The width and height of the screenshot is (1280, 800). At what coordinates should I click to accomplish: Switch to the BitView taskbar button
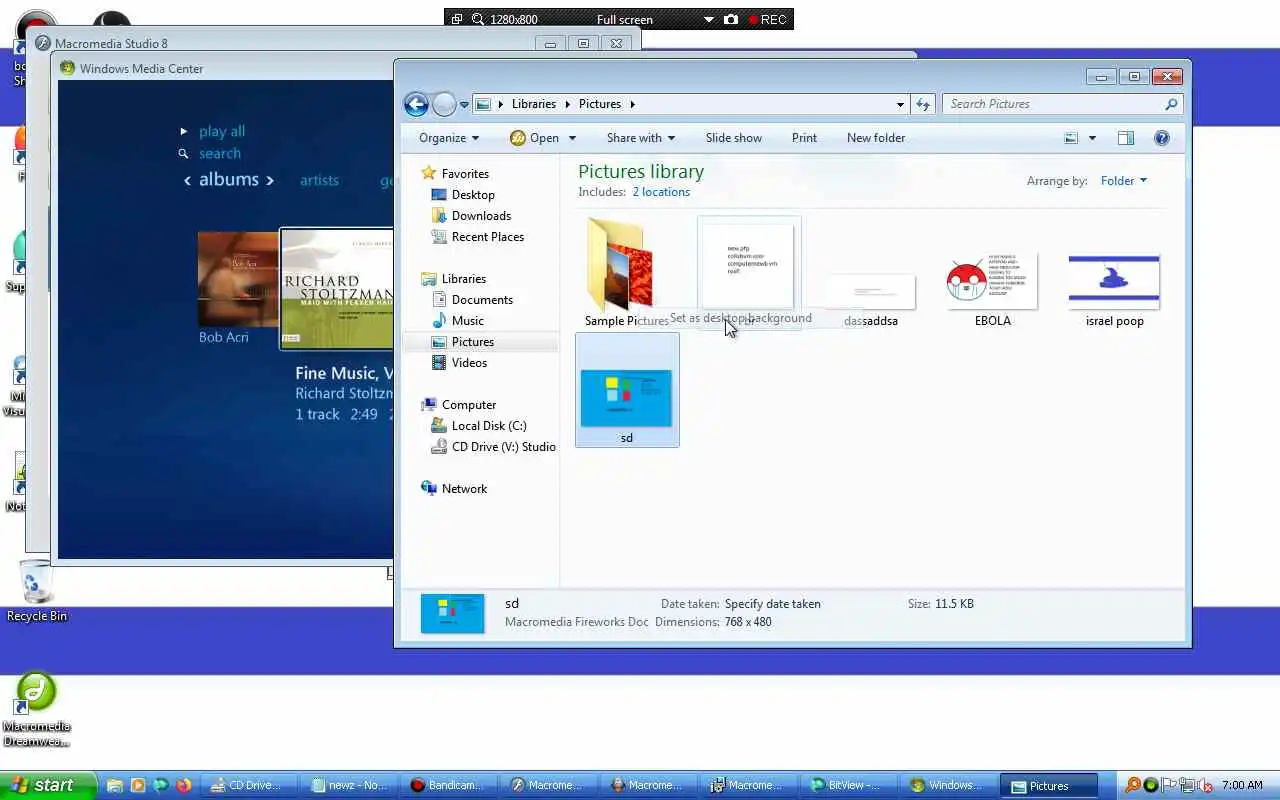click(847, 786)
